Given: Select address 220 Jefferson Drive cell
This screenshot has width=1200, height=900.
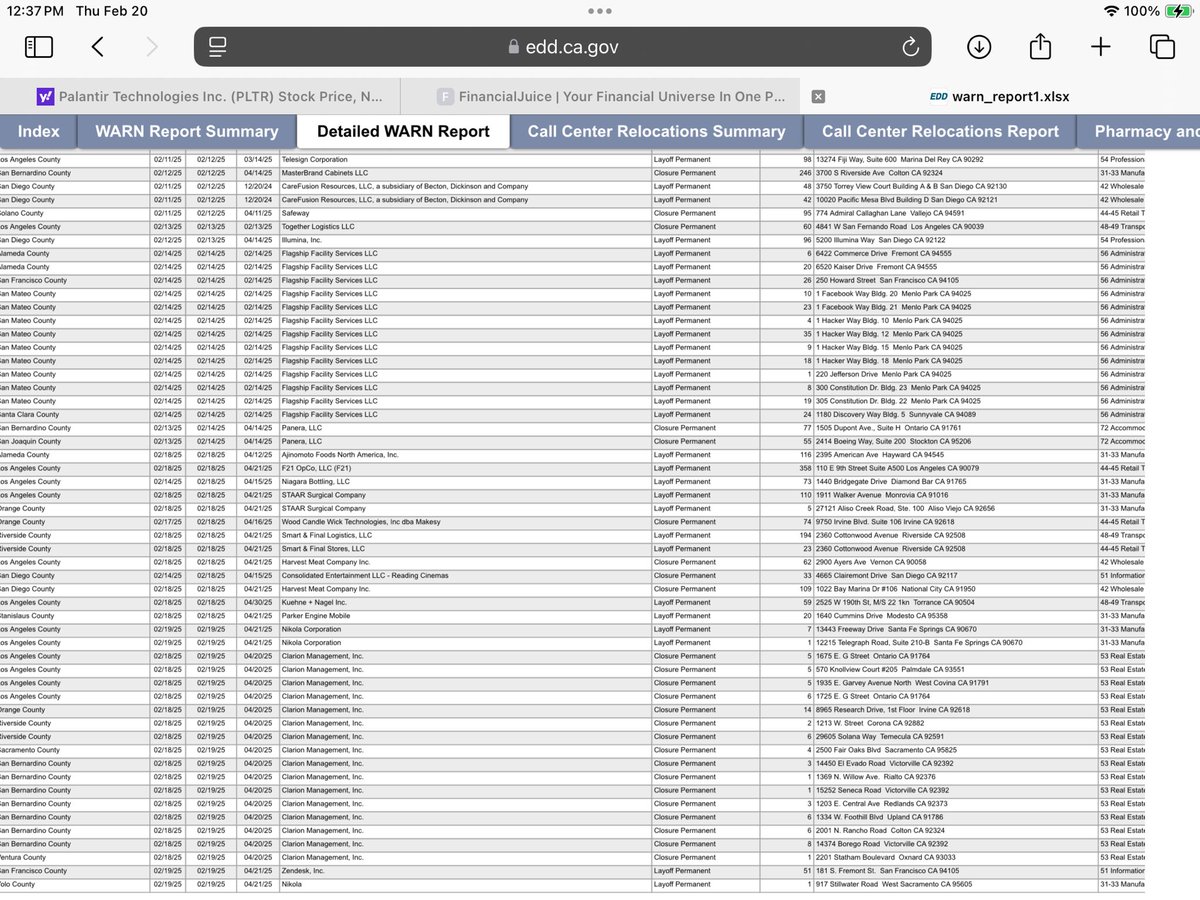Looking at the screenshot, I should [x=955, y=374].
